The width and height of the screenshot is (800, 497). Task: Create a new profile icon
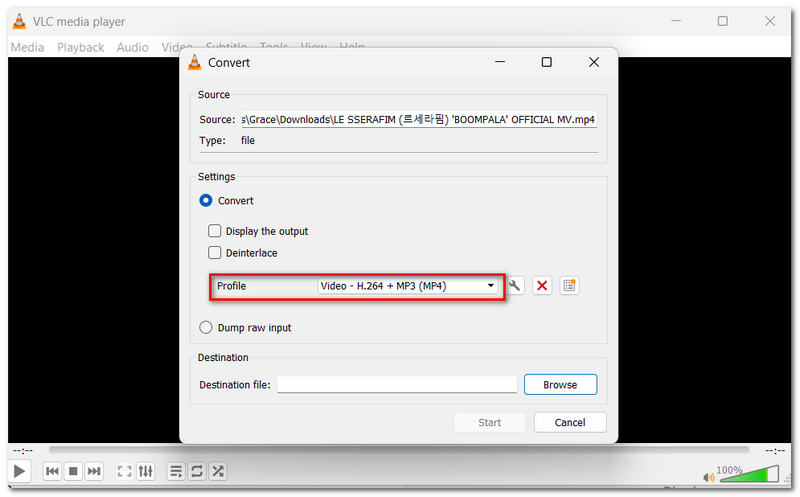click(x=569, y=286)
